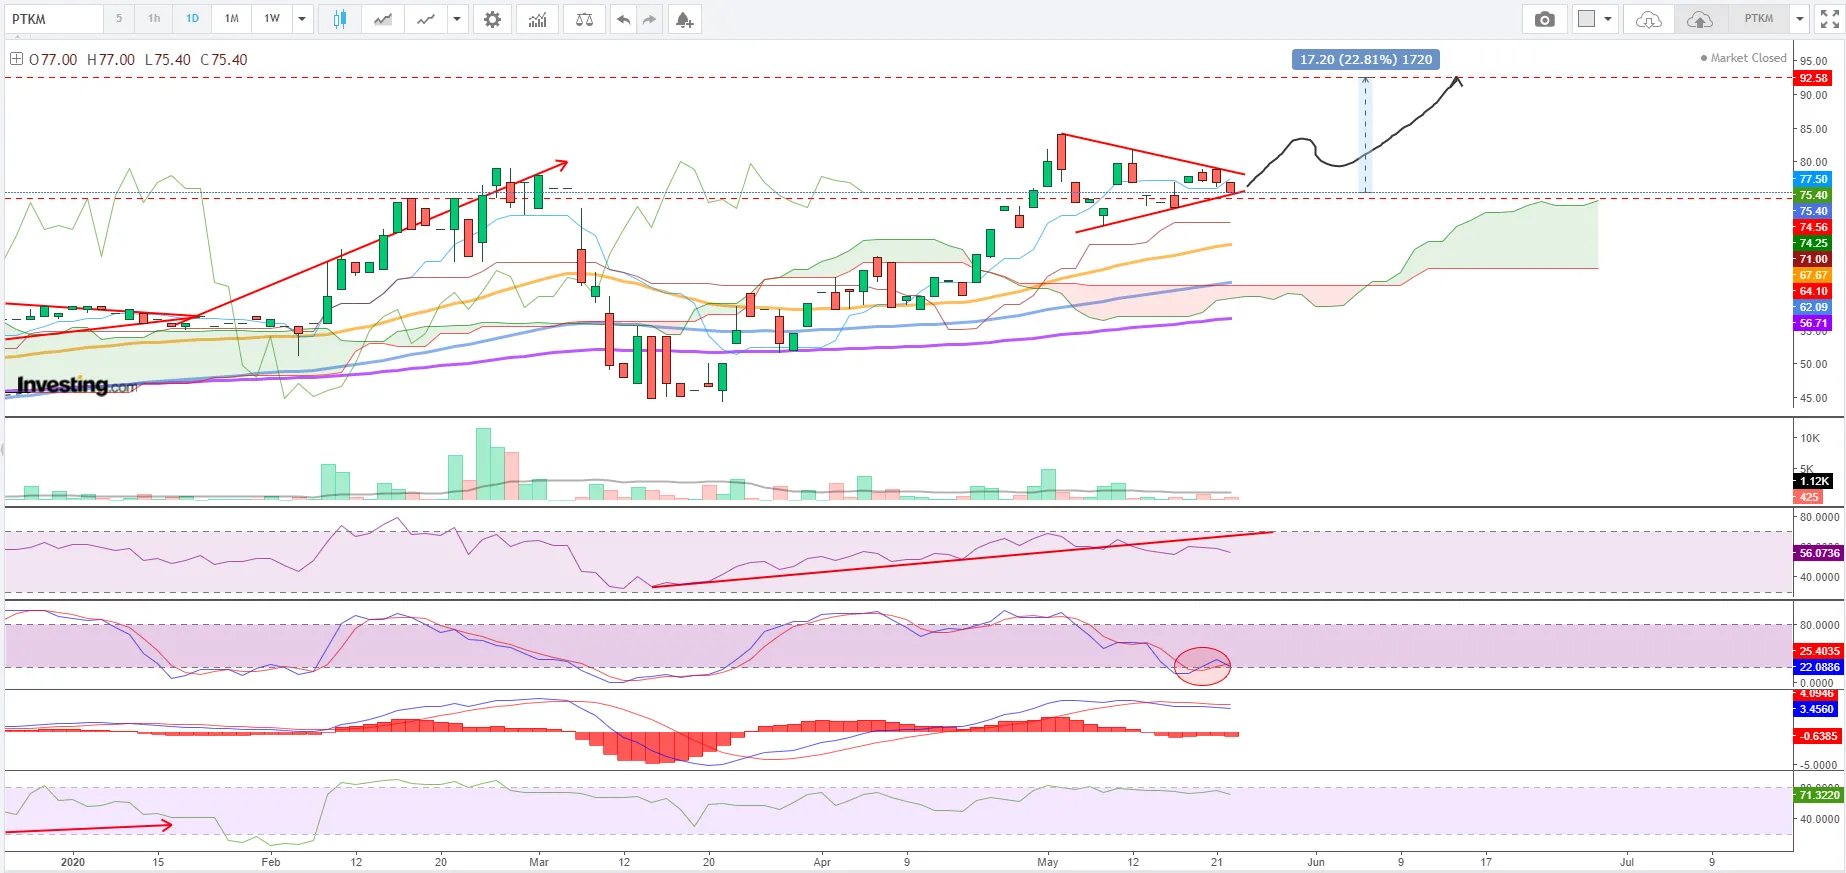Load chart from cloud
The width and height of the screenshot is (1846, 873).
coord(1649,19)
